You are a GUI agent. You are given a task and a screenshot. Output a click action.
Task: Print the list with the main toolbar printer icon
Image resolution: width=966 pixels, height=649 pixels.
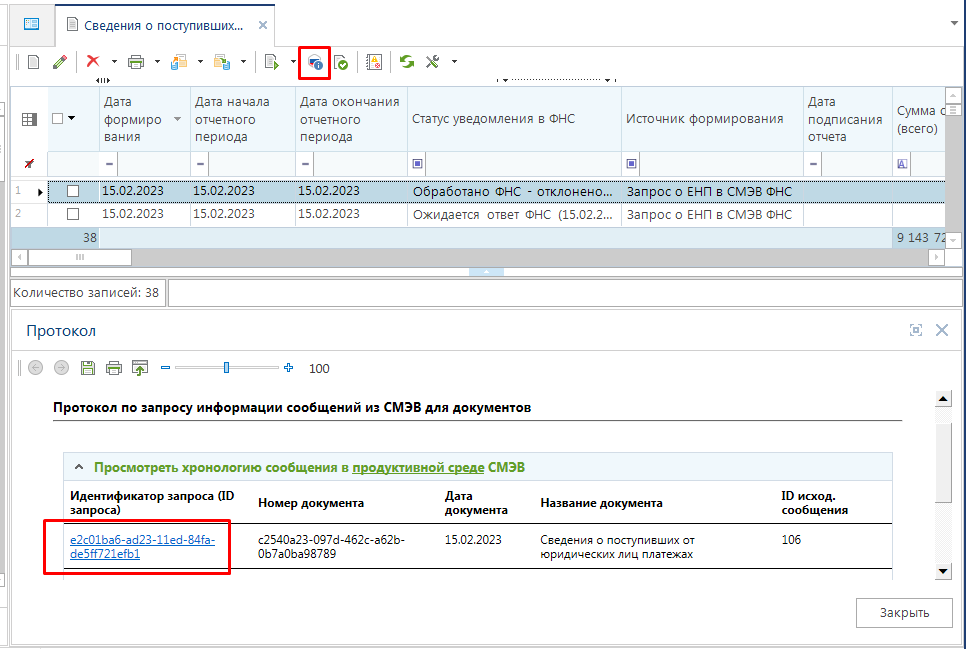tap(136, 62)
